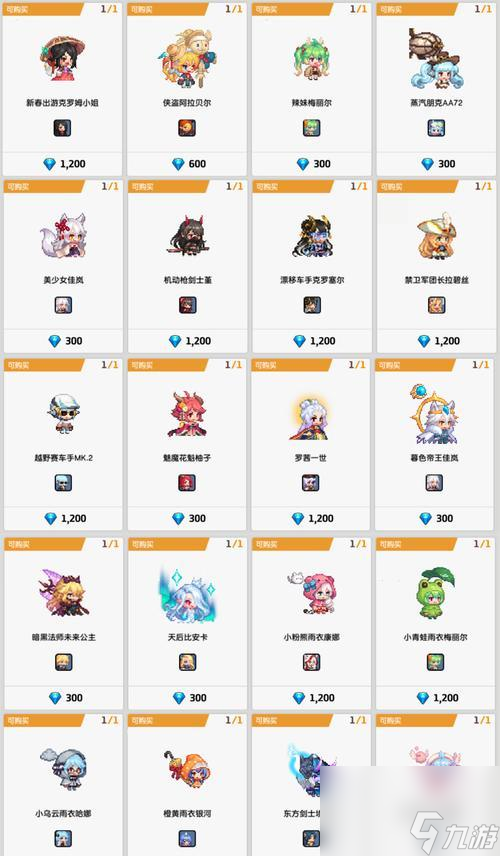Buy 罗茜一世 for 1,200 gems

coord(312,518)
